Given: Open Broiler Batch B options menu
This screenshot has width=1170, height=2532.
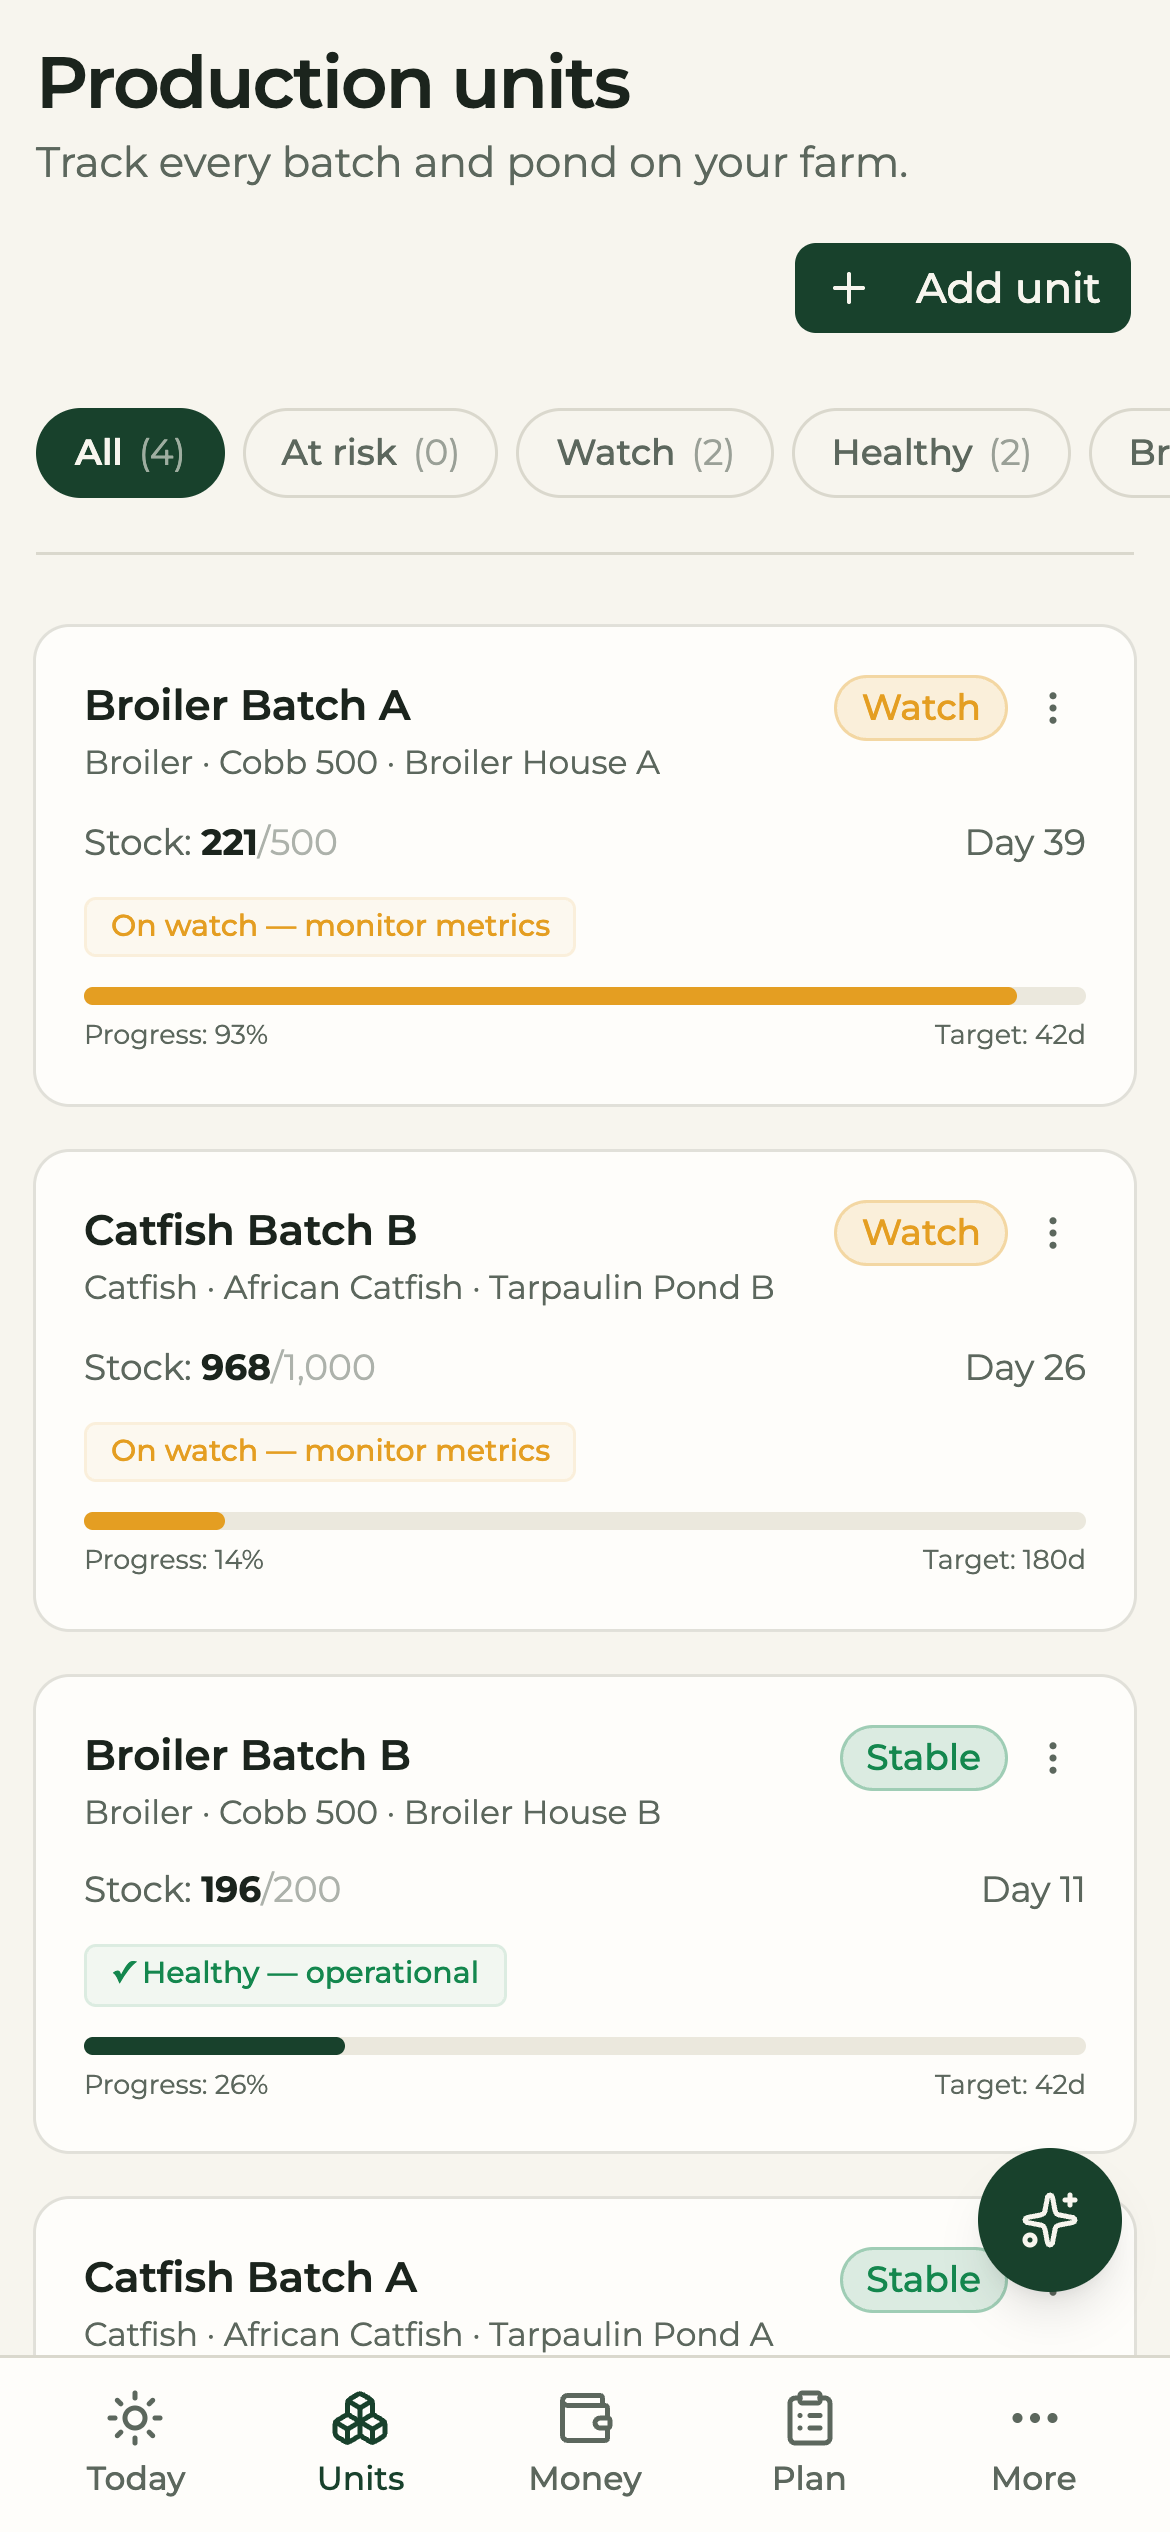Looking at the screenshot, I should click(x=1053, y=1758).
